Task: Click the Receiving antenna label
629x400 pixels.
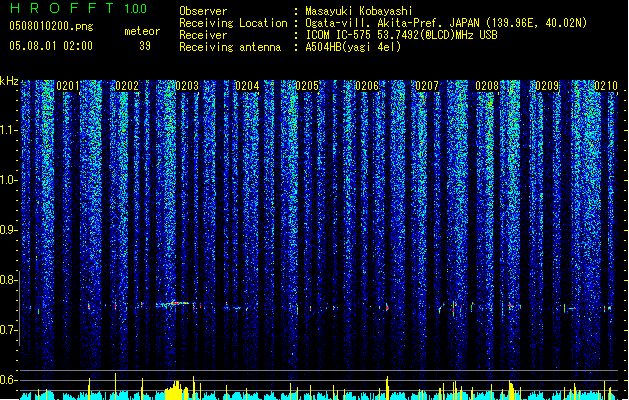Action: tap(230, 47)
